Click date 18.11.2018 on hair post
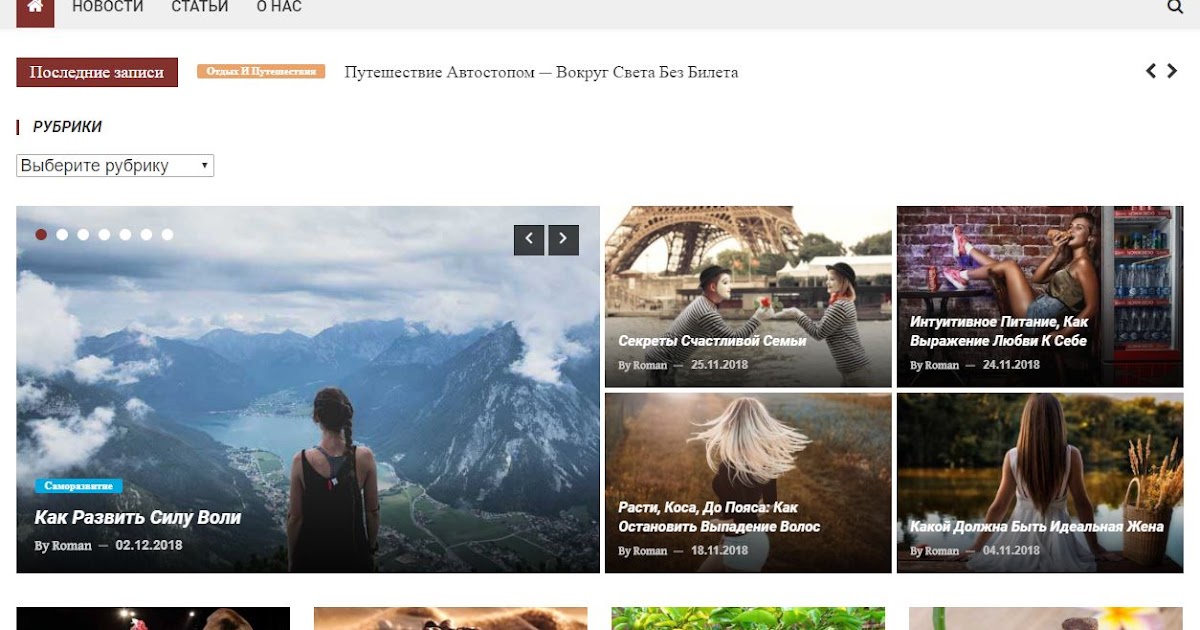This screenshot has width=1200, height=630. (x=719, y=551)
